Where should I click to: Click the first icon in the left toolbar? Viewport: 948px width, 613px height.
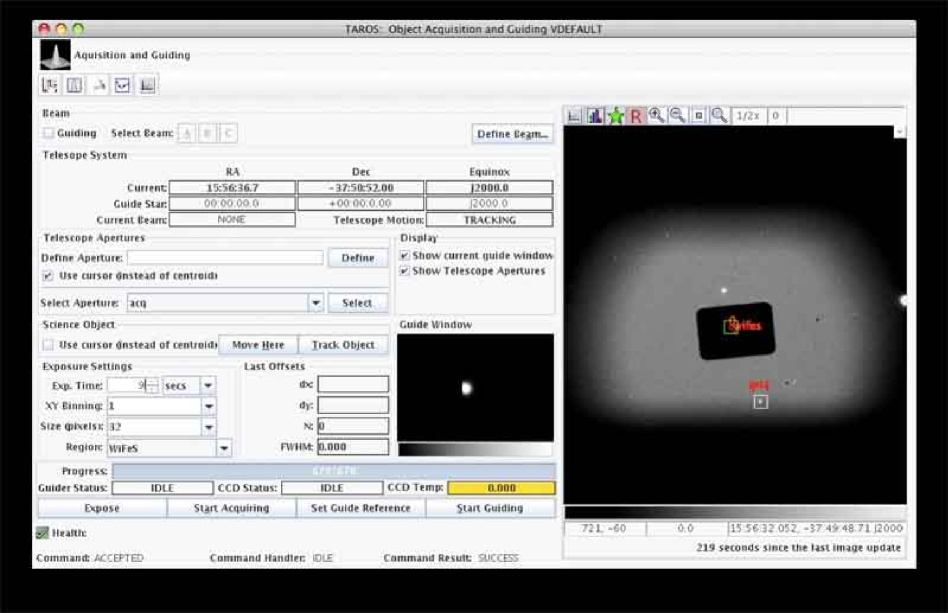point(50,86)
